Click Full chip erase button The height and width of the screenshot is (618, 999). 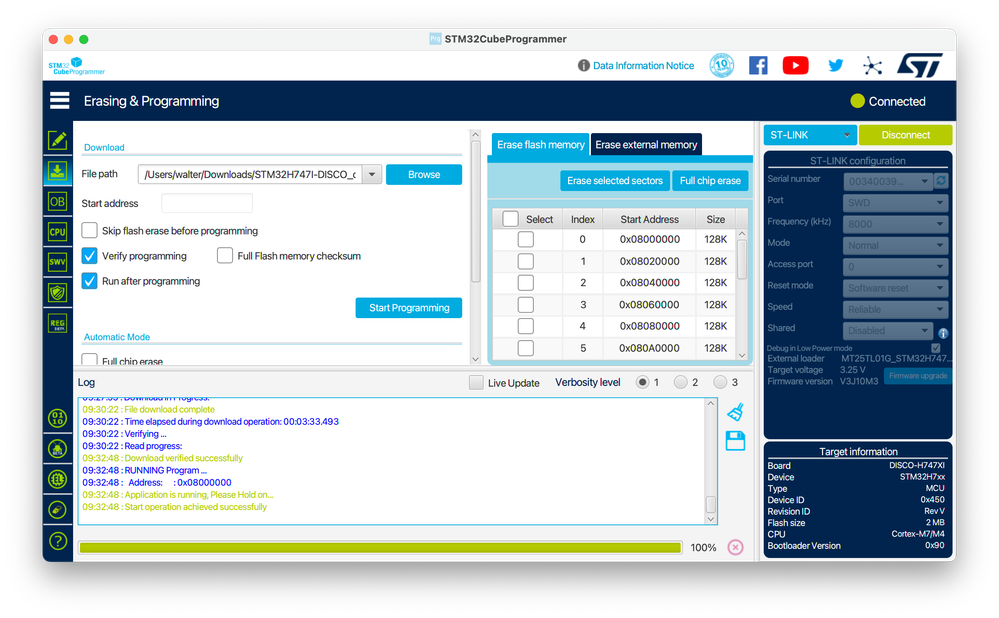pos(710,181)
